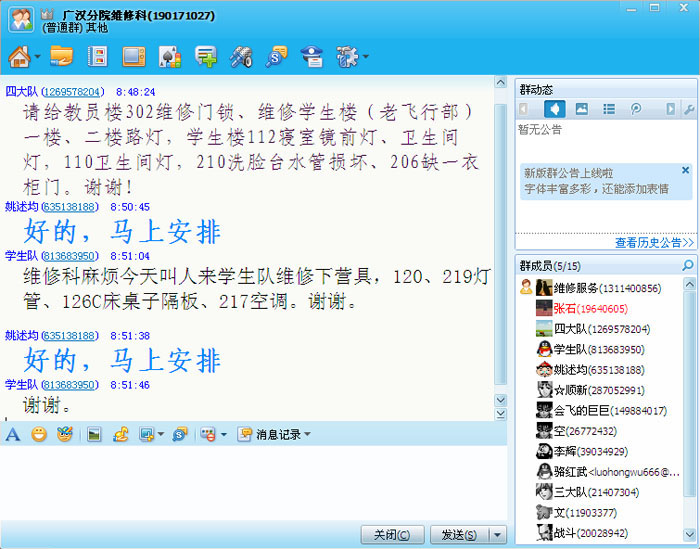
Task: Open group settings gear icon
Action: click(347, 57)
